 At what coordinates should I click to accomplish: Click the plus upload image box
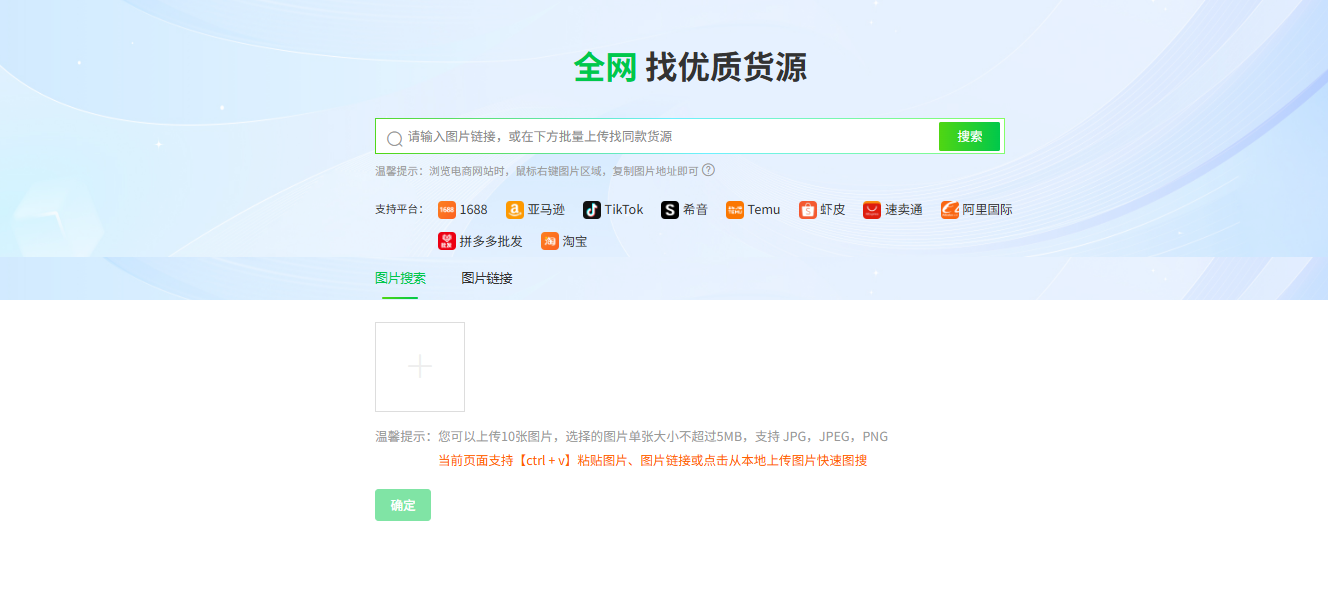[419, 366]
